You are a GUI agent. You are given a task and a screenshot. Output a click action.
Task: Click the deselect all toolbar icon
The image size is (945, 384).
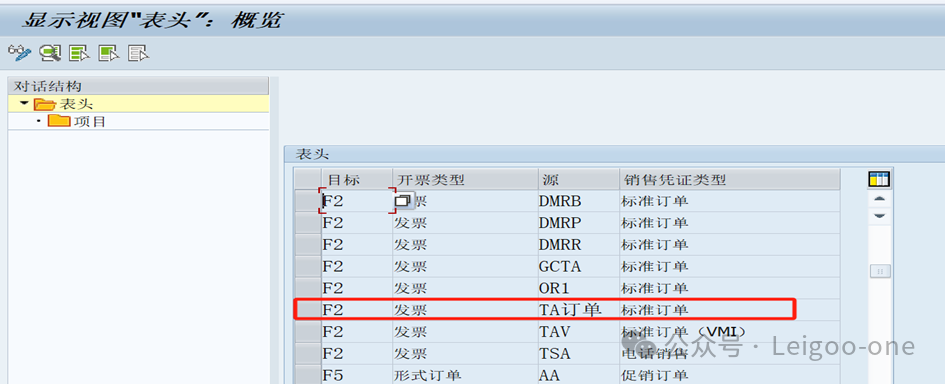point(139,53)
